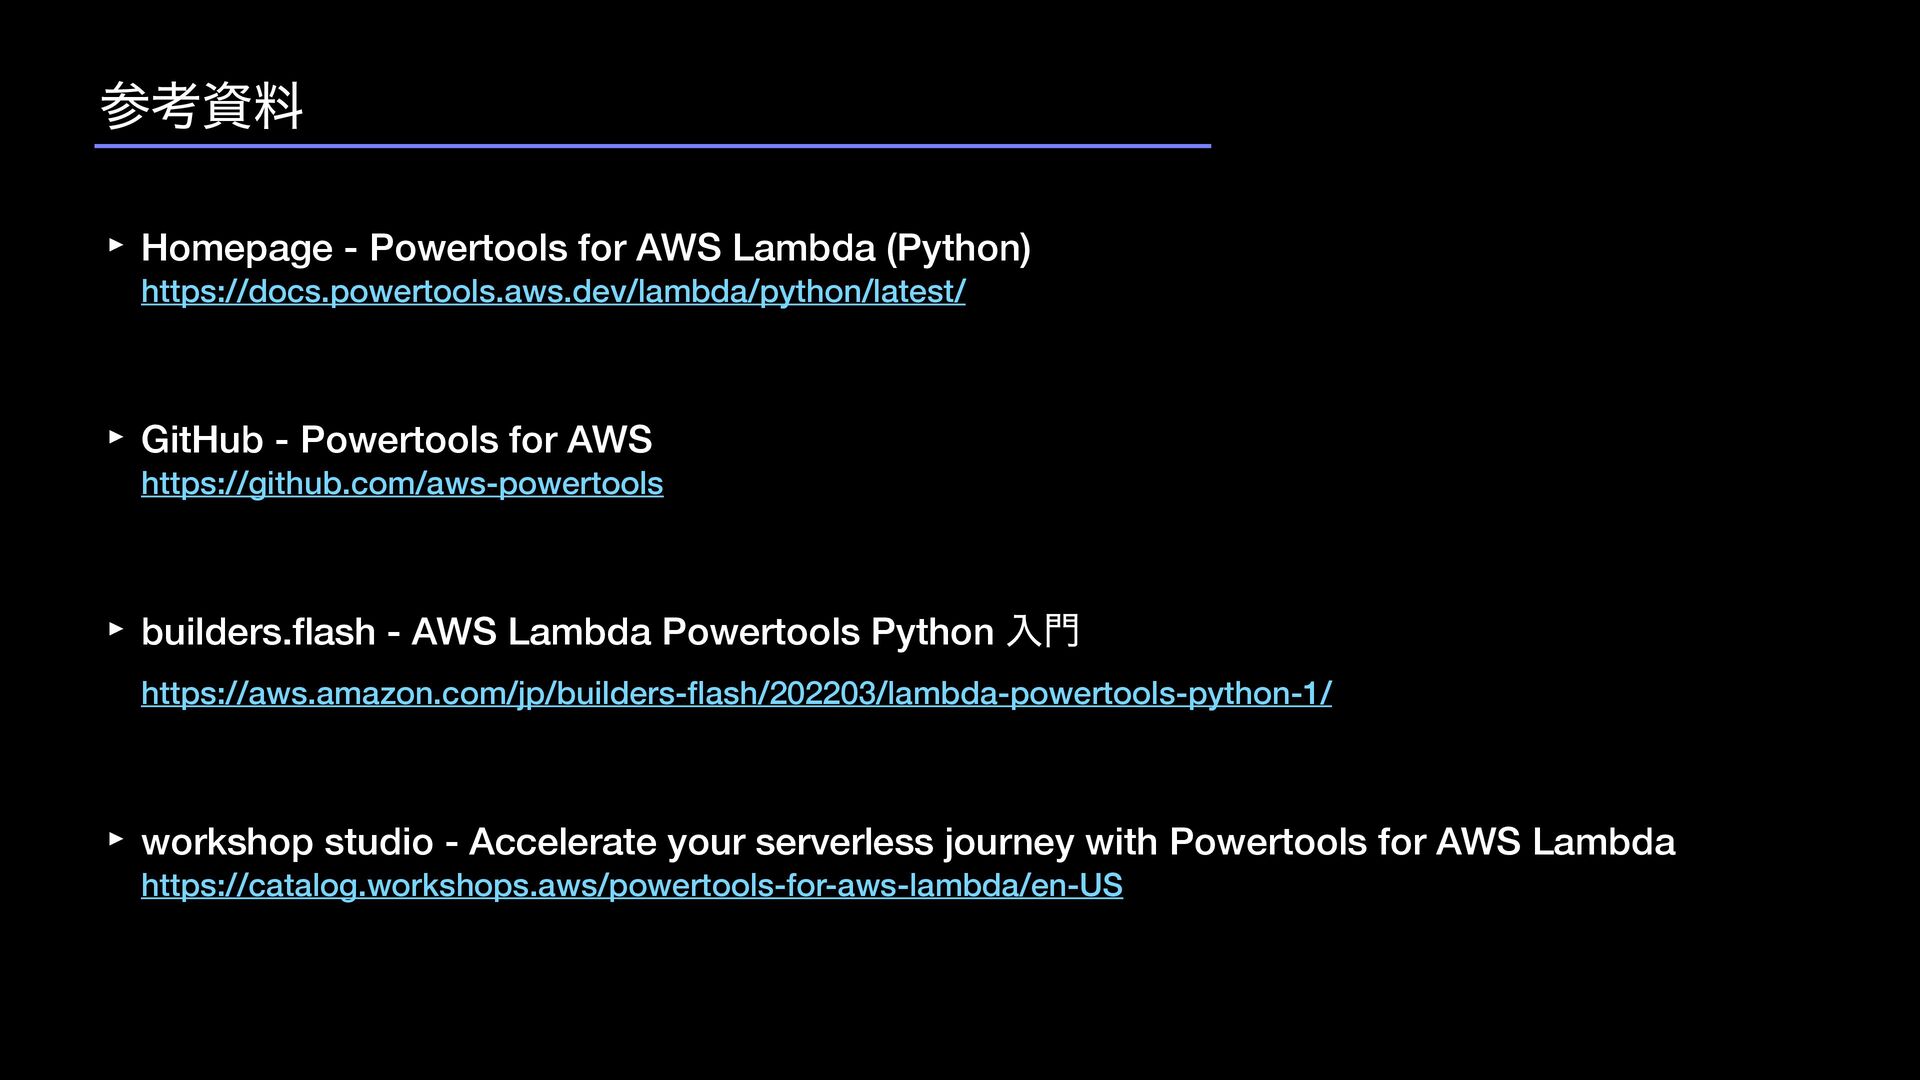Click the purple underline below the title
Image resolution: width=1920 pixels, height=1080 pixels.
(x=653, y=146)
